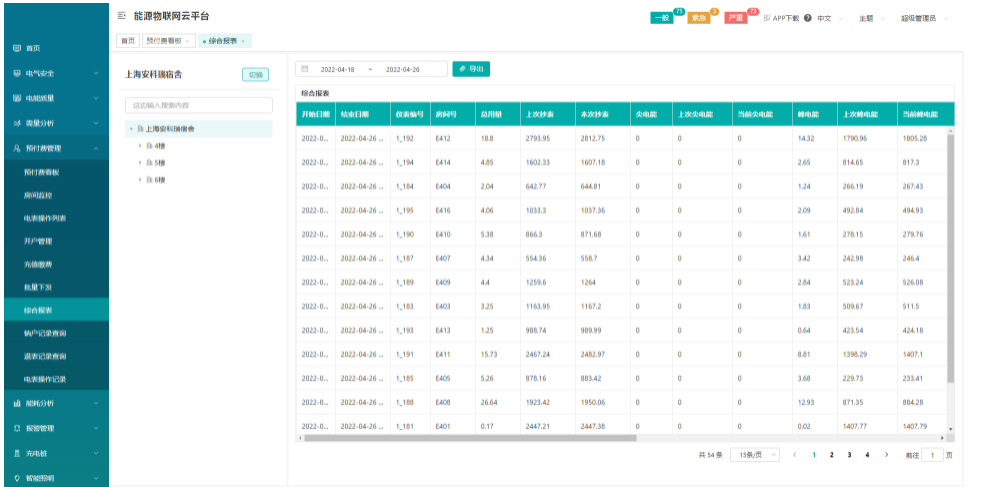Open the 主题 theme dropdown
This screenshot has height=487, width=1007.
point(871,19)
